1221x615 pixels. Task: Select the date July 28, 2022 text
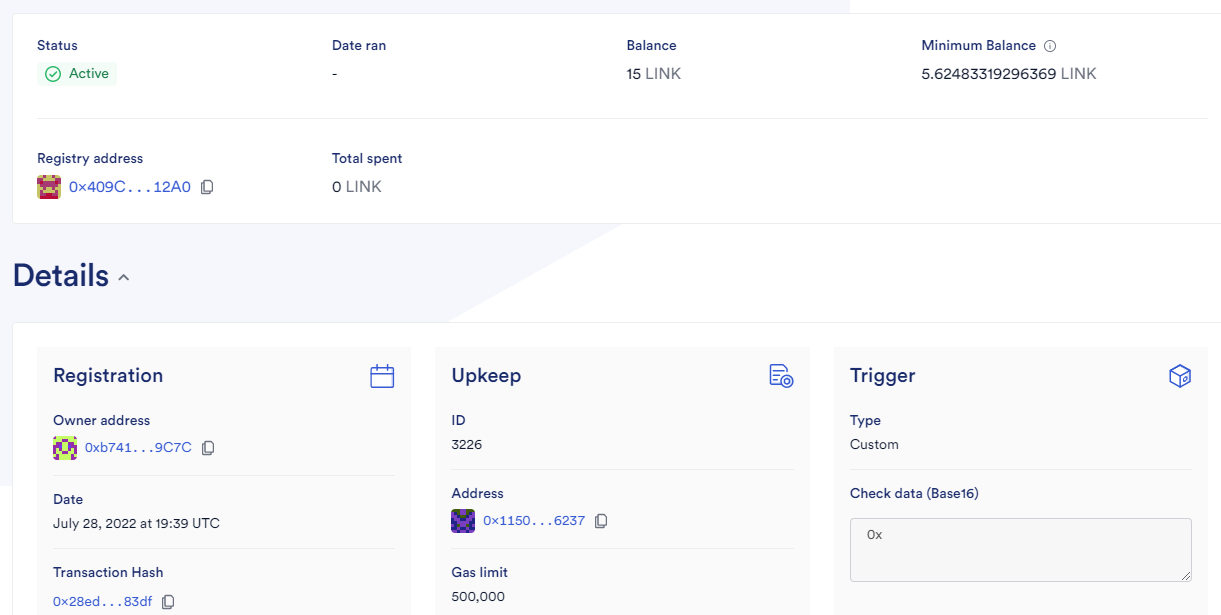[136, 524]
